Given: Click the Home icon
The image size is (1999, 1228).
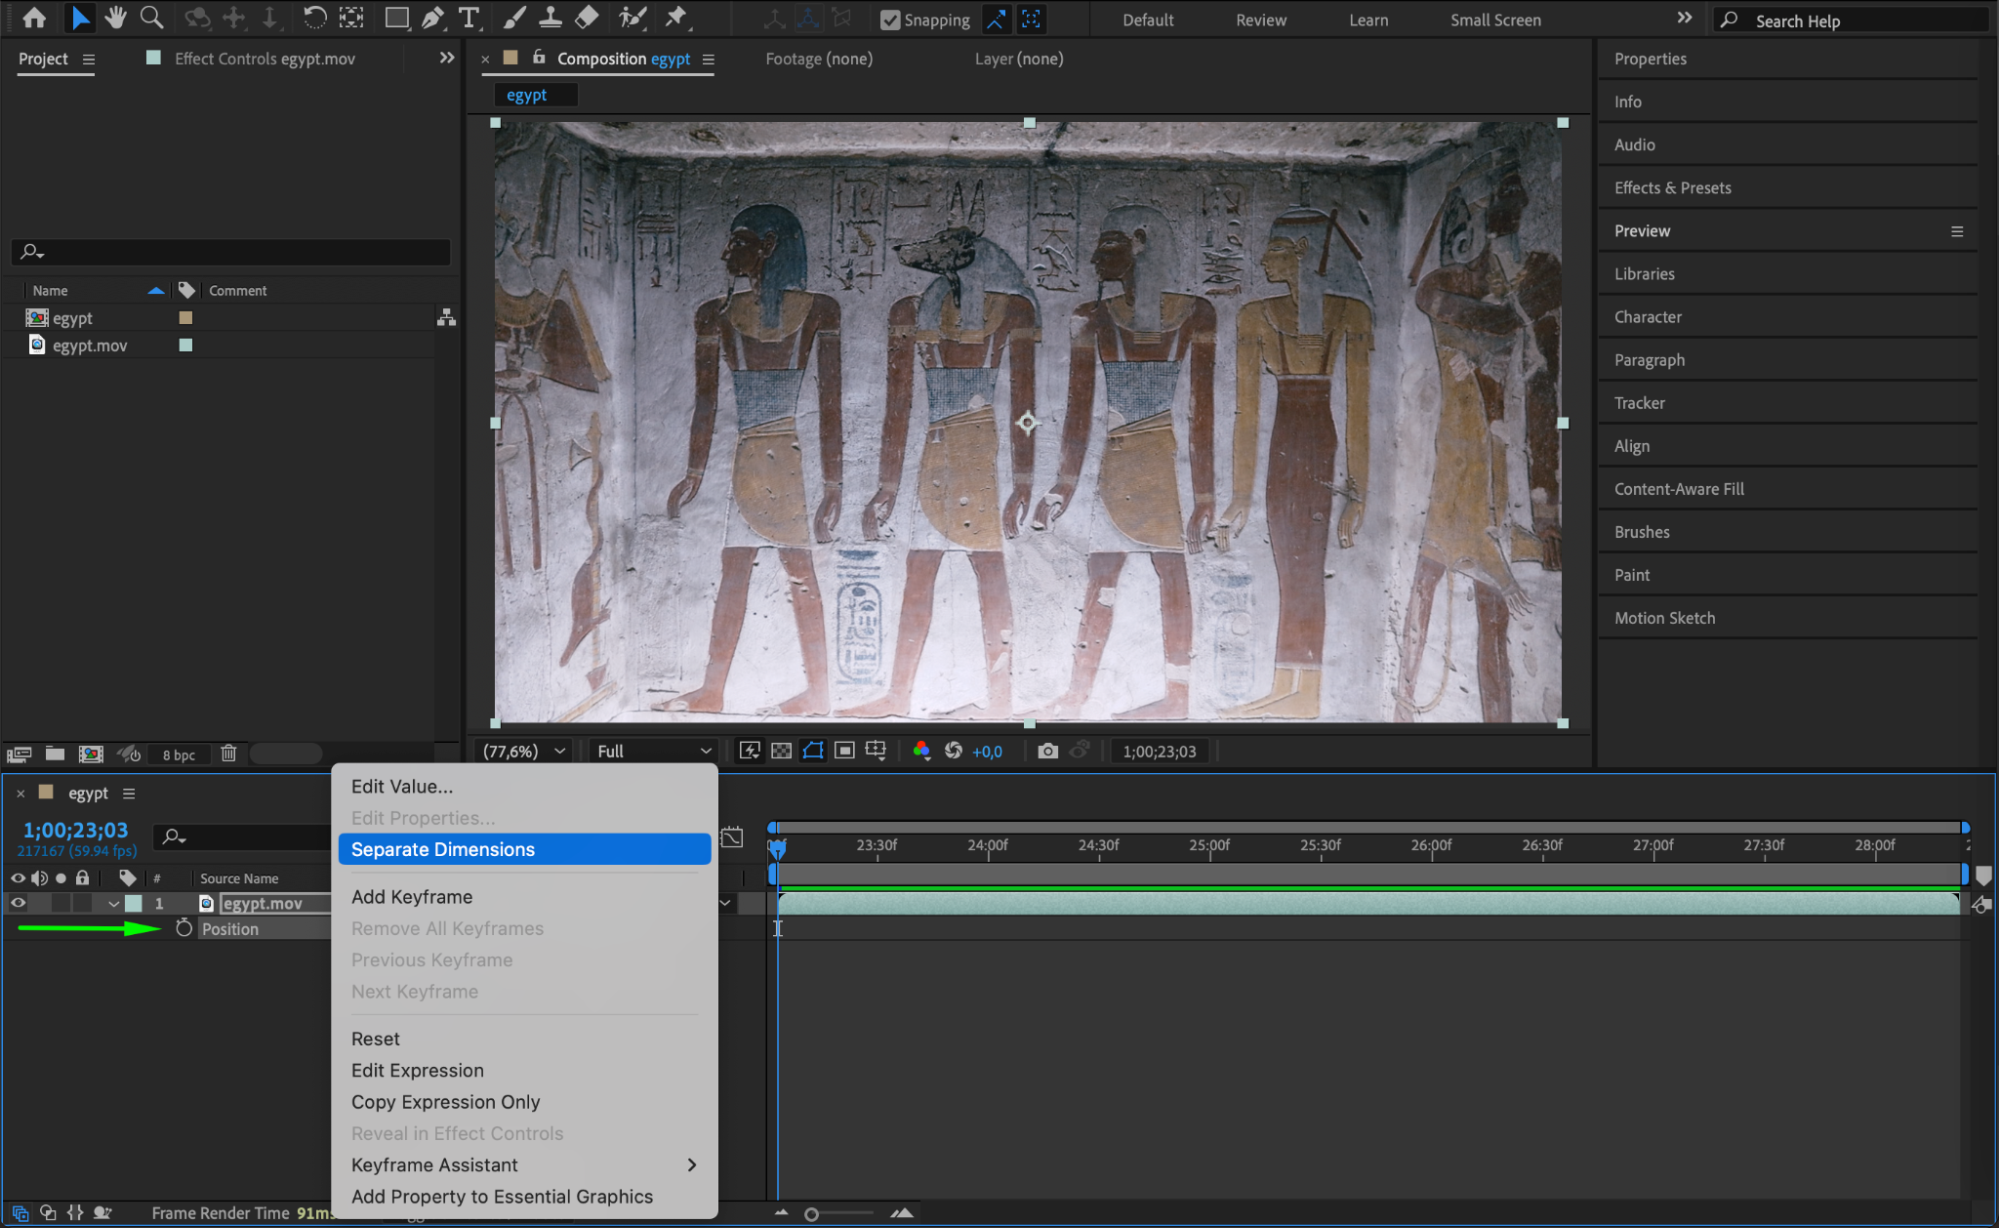Looking at the screenshot, I should point(34,17).
